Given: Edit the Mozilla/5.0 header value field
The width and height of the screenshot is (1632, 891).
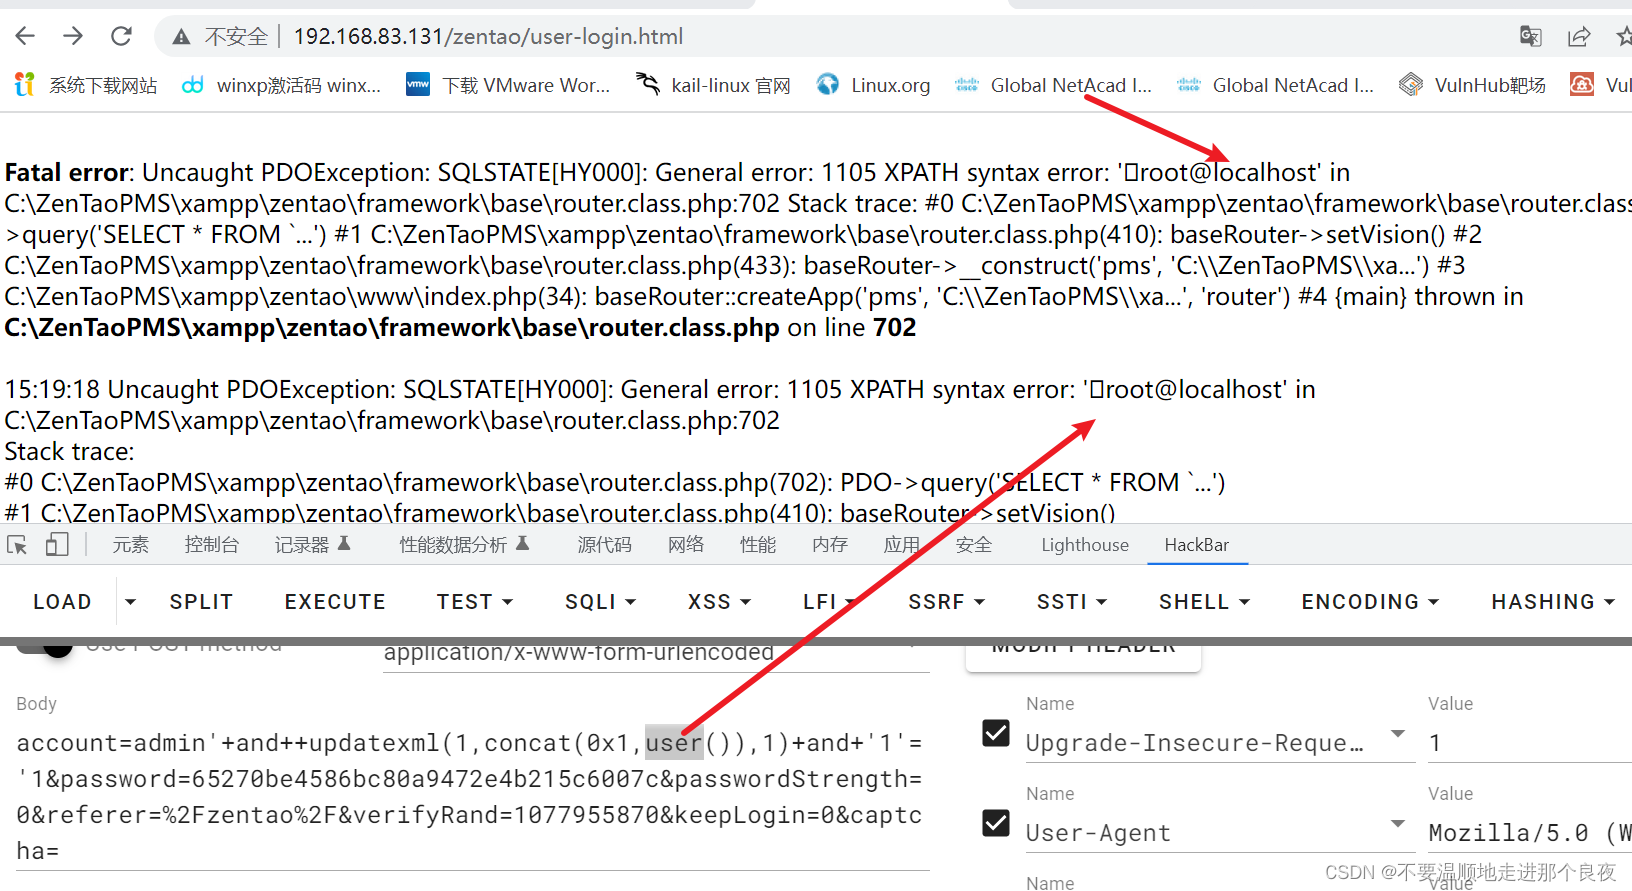Looking at the screenshot, I should tap(1530, 833).
